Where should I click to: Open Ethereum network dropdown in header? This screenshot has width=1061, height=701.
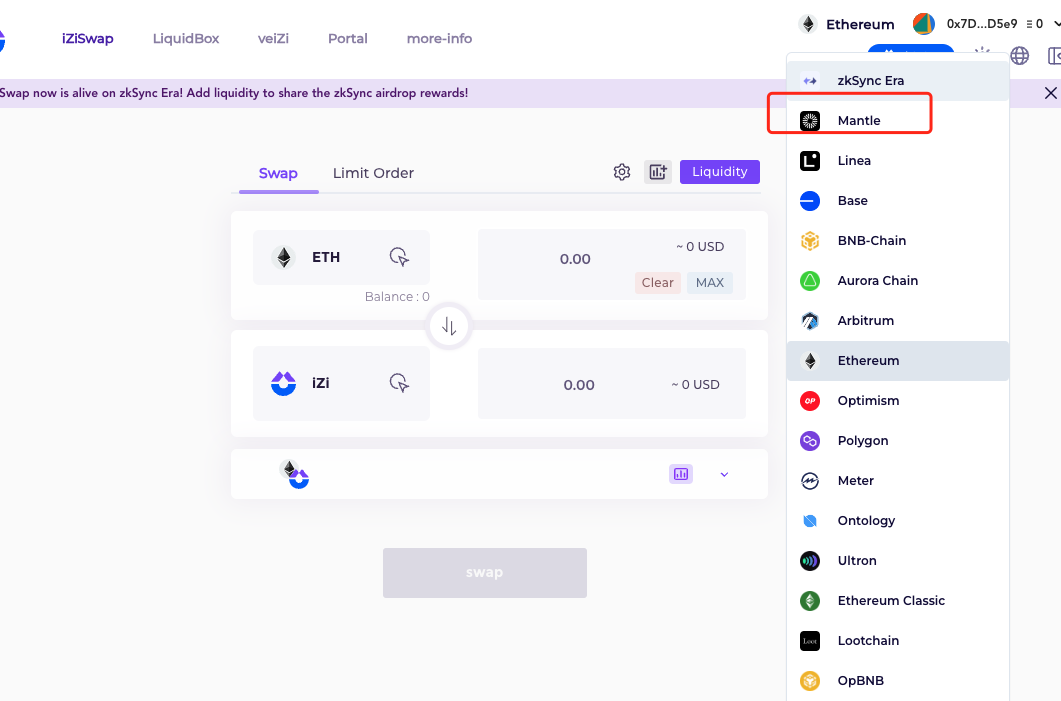[x=846, y=24]
